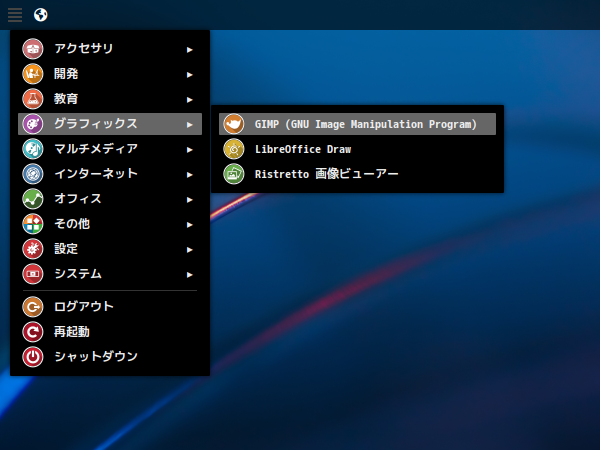This screenshot has width=600, height=450.
Task: Click the LibreOffice Draw icon
Action: coord(233,149)
